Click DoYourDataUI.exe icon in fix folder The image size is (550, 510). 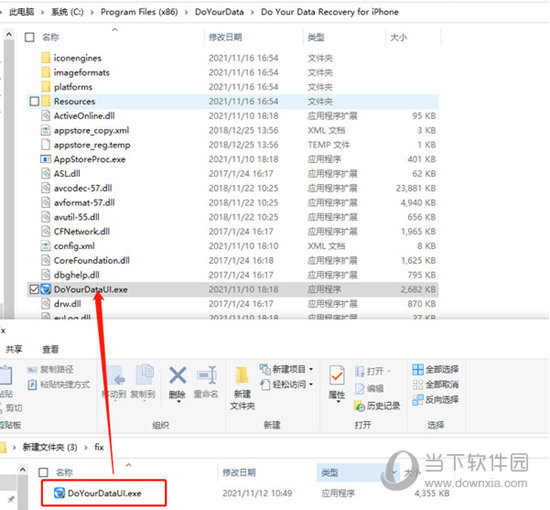pyautogui.click(x=59, y=493)
